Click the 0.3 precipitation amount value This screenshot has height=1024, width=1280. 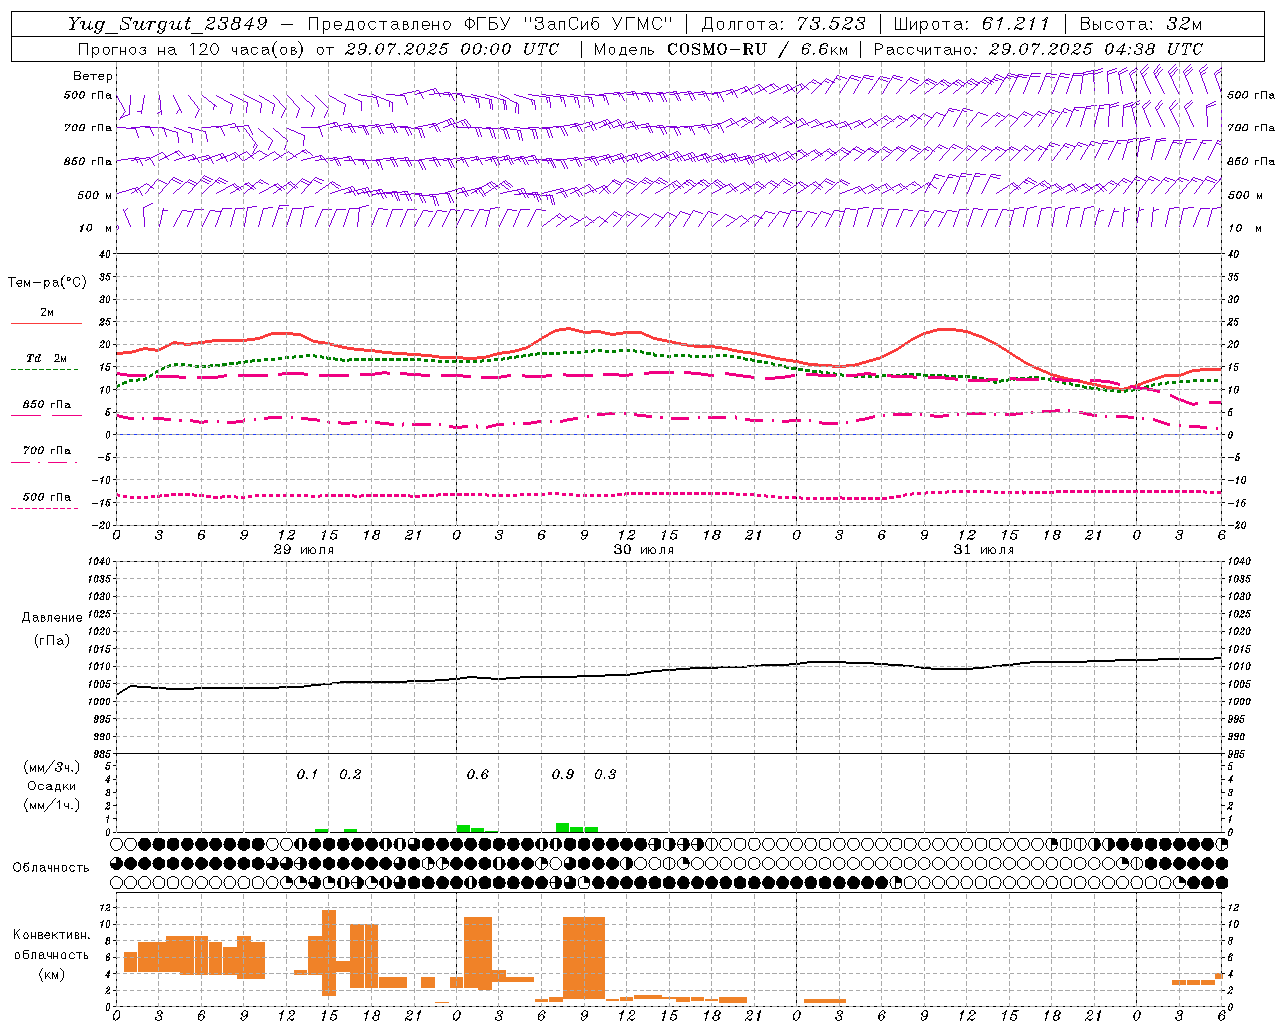pos(605,774)
